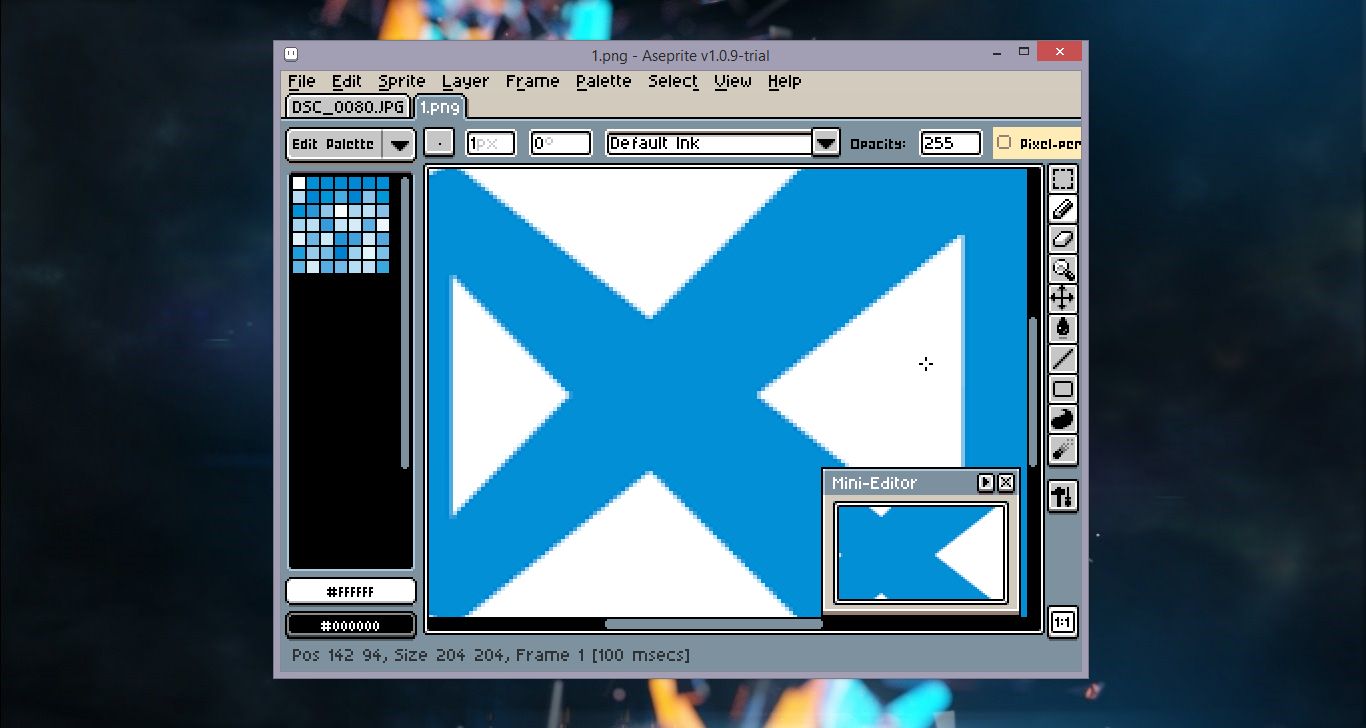Expand the Edit Palette dropdown arrow
The height and width of the screenshot is (728, 1366).
[399, 144]
